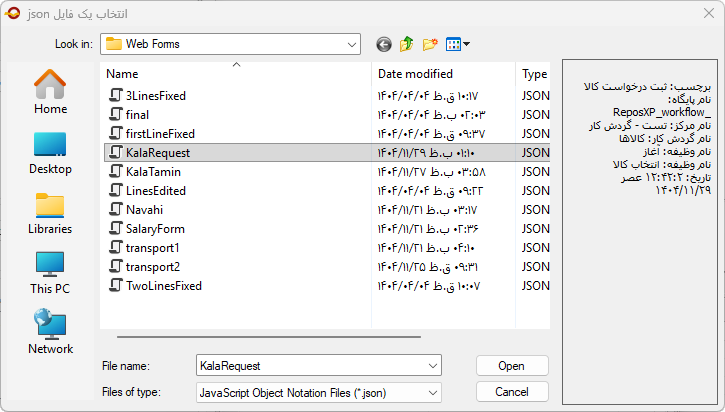Viewport: 725px width, 412px height.
Task: Click the Back navigation arrow icon
Action: [x=384, y=44]
